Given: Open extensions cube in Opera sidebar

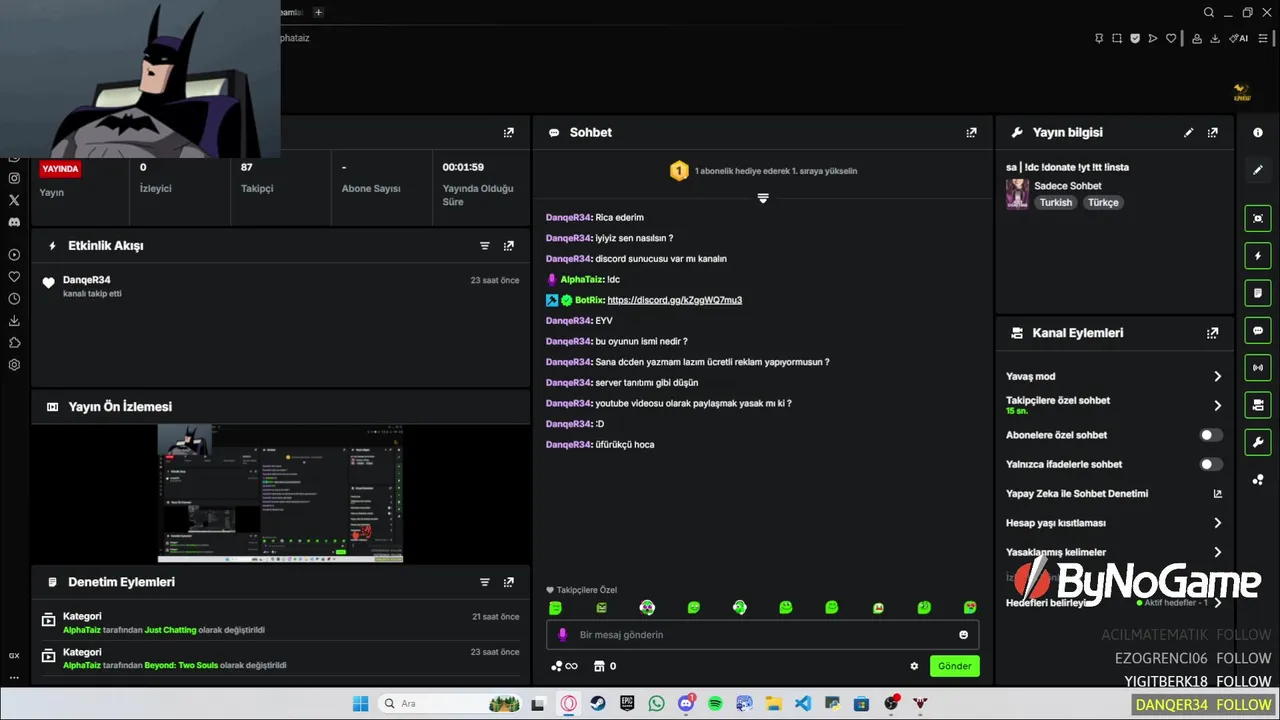Looking at the screenshot, I should point(14,343).
